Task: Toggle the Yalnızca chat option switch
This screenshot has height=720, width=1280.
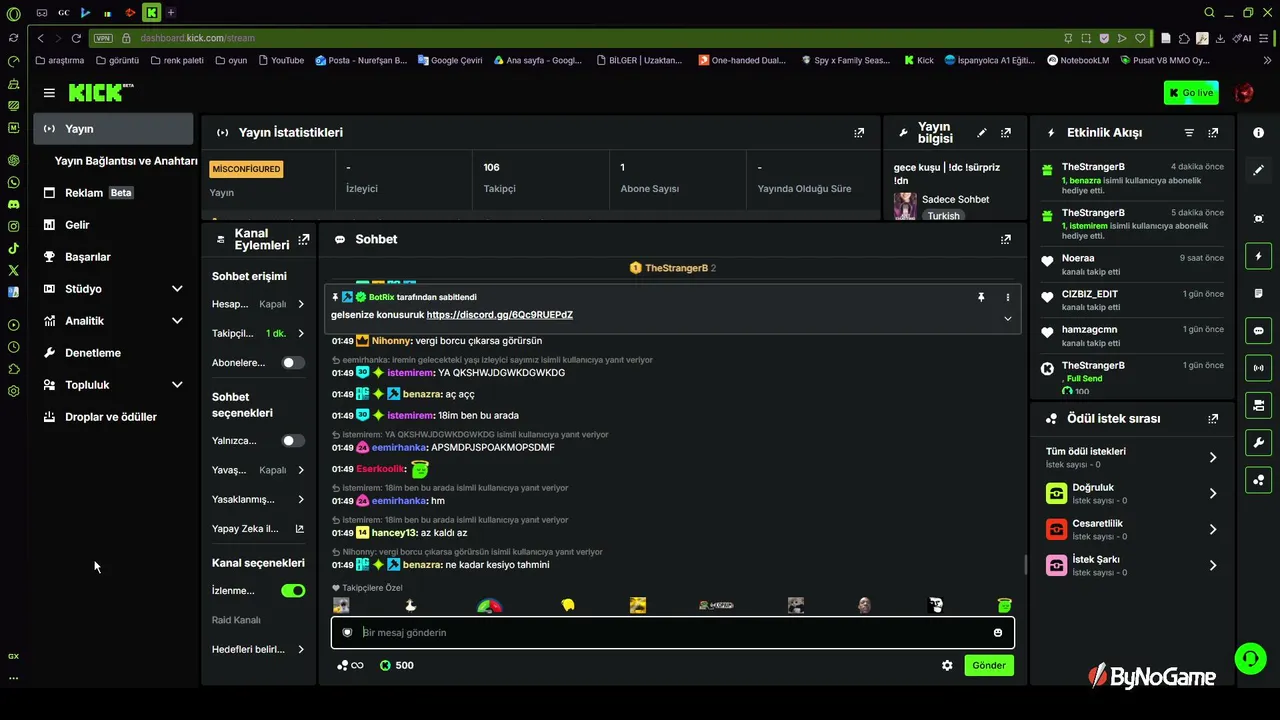Action: point(293,440)
